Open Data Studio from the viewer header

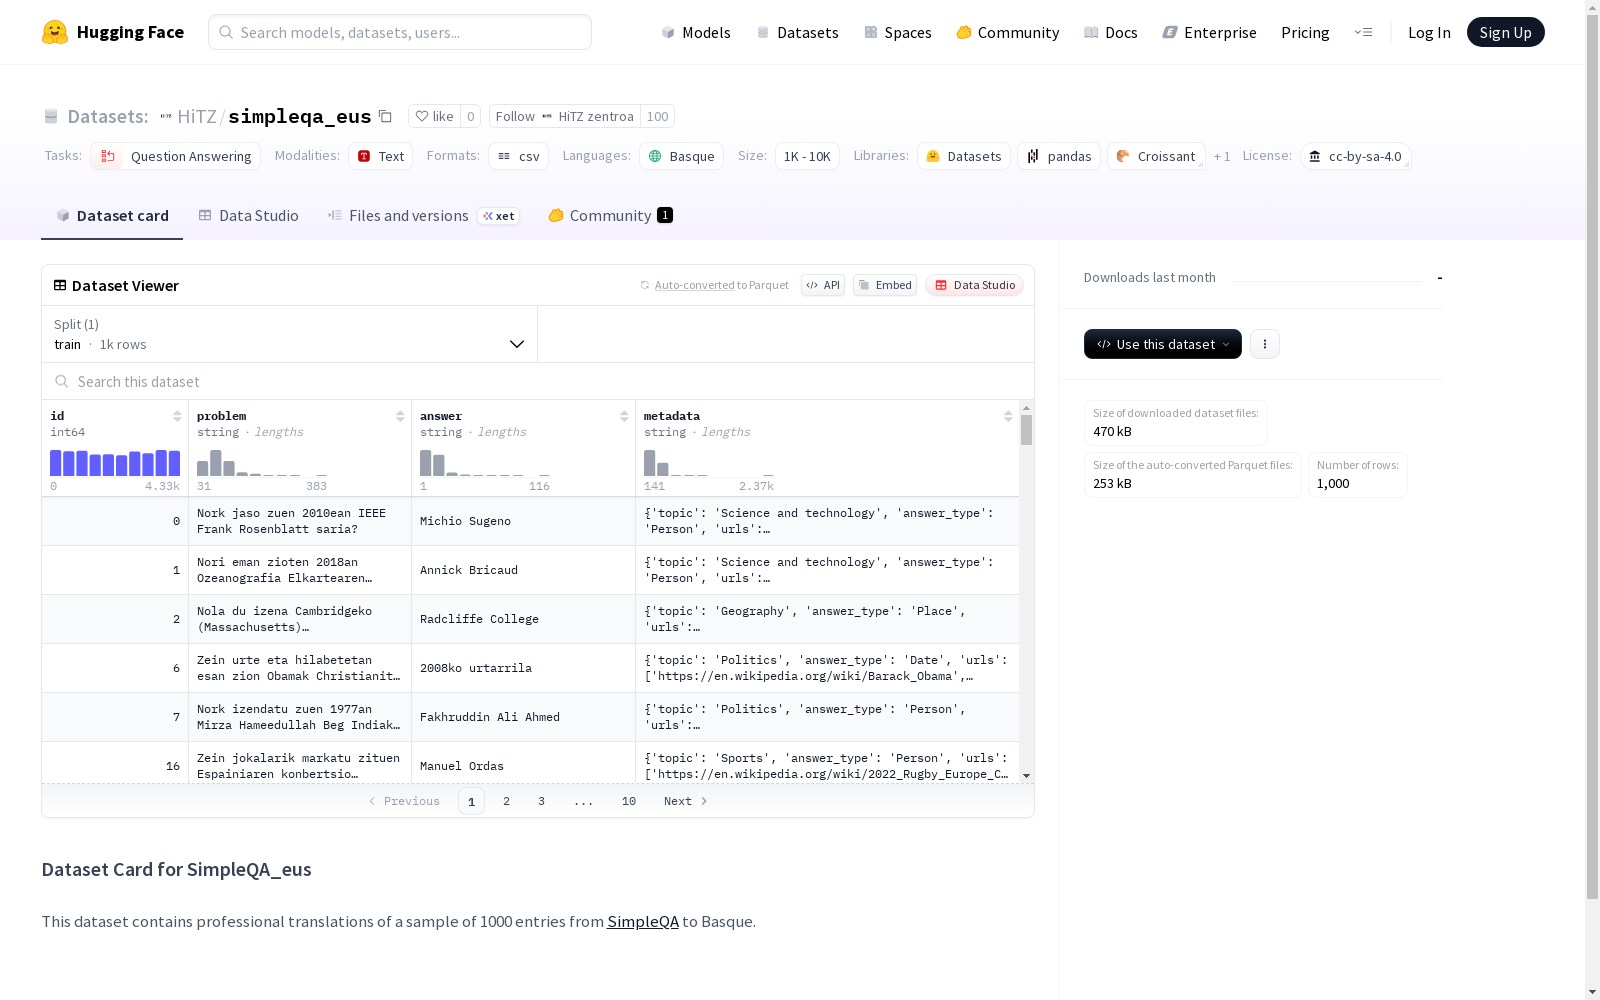(975, 285)
